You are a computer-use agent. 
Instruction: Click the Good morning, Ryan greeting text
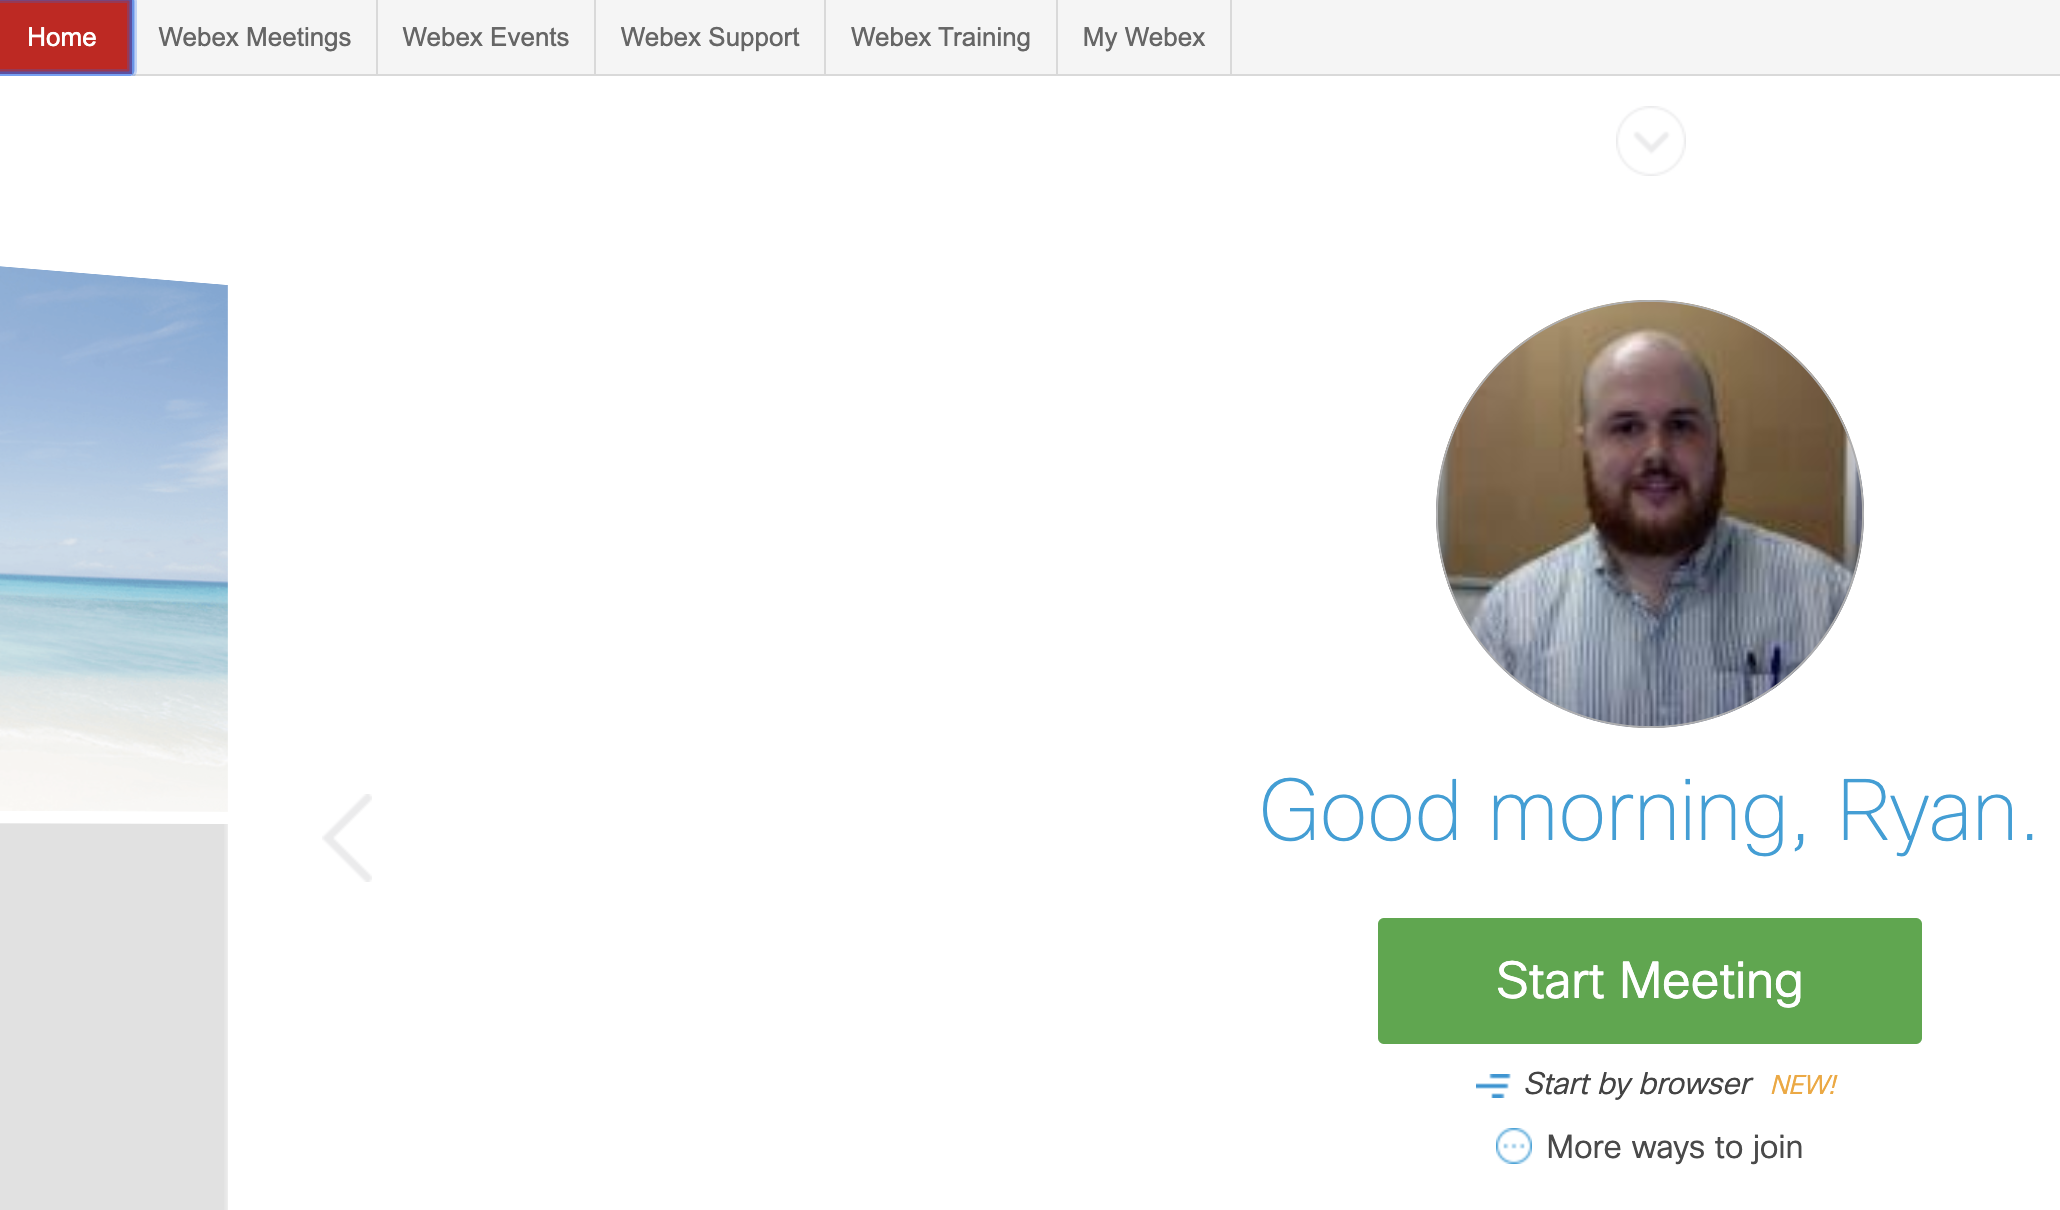point(1648,812)
